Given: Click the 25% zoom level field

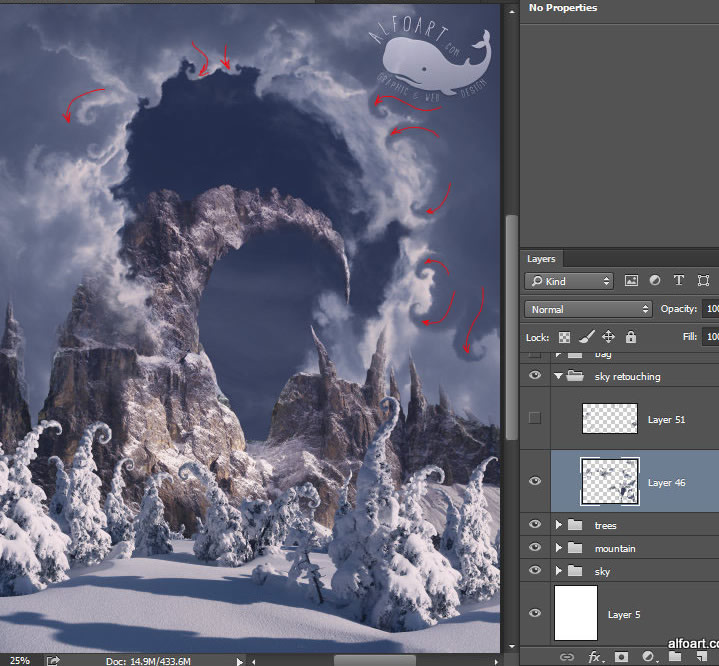Looking at the screenshot, I should pyautogui.click(x=20, y=660).
